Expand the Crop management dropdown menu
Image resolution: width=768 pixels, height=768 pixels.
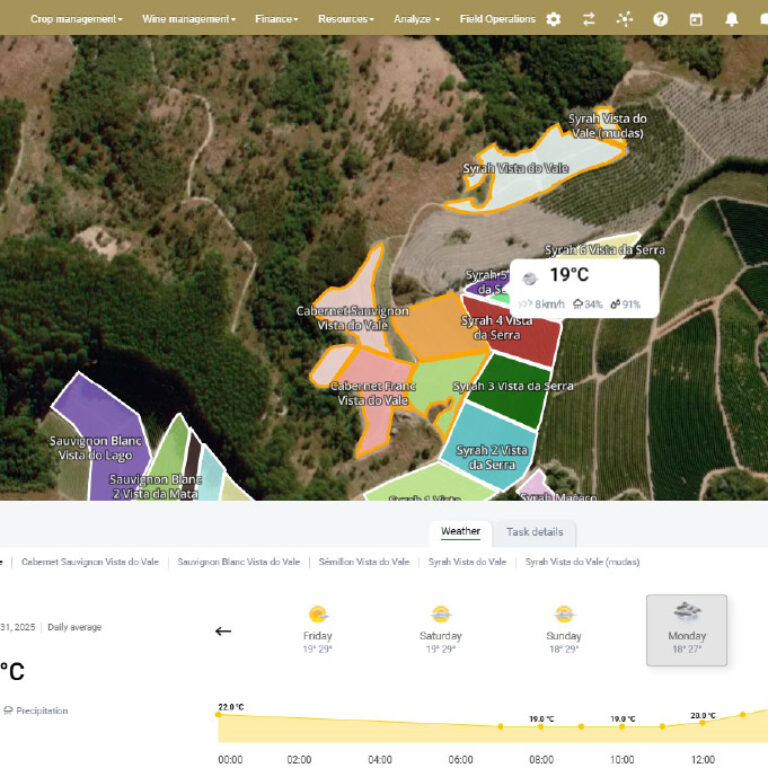(76, 19)
